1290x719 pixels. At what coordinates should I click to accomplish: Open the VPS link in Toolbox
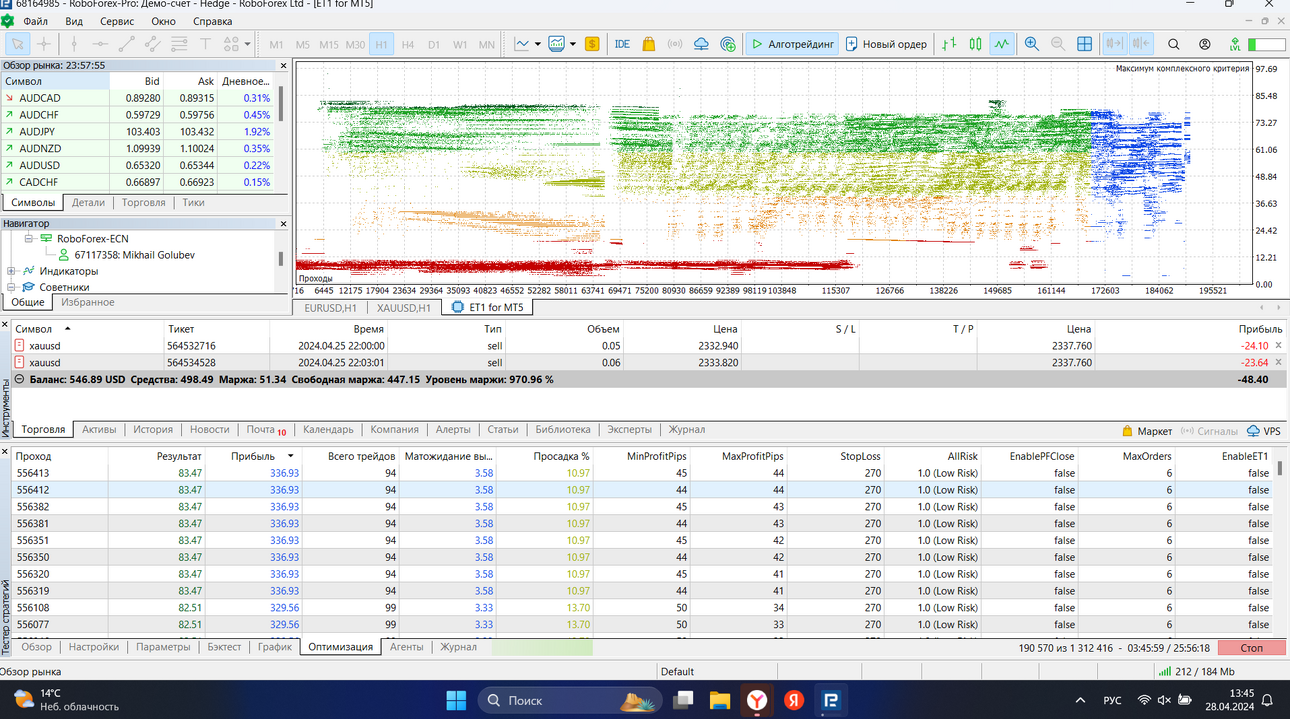point(1263,431)
